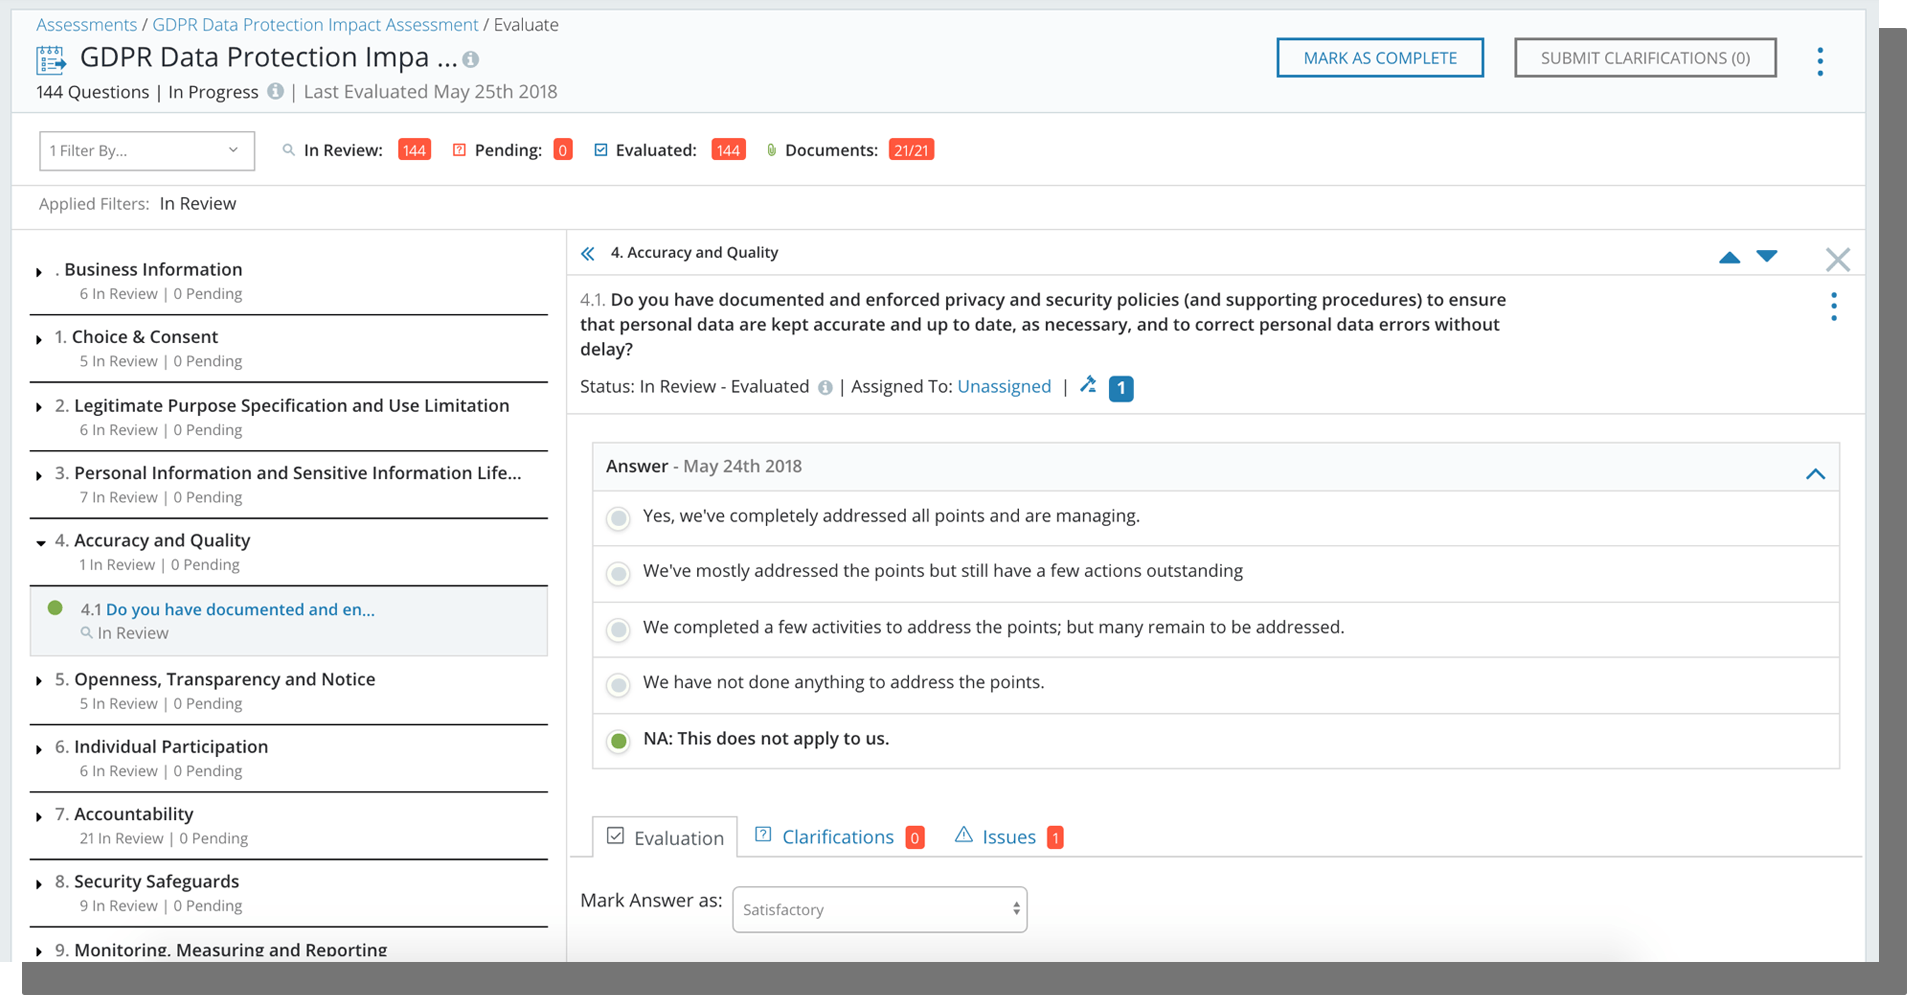Click the blue issue count badge 1
The height and width of the screenshot is (996, 1909).
1121,388
